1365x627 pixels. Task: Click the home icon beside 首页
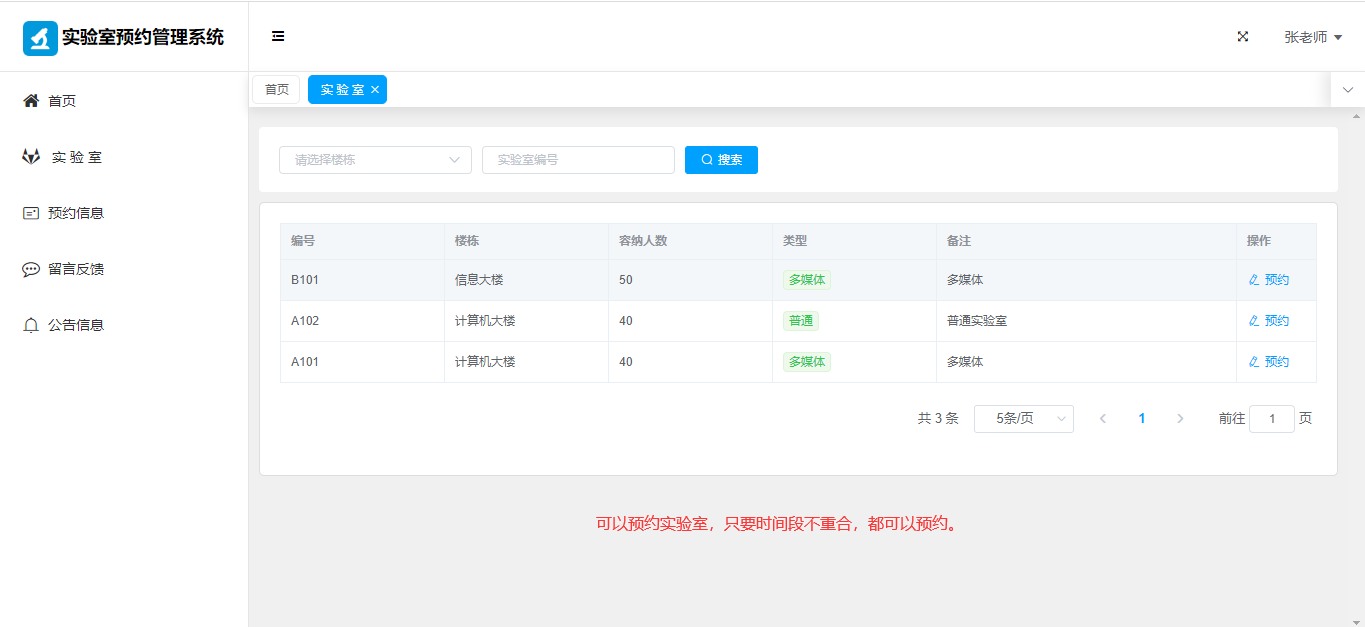tap(31, 101)
